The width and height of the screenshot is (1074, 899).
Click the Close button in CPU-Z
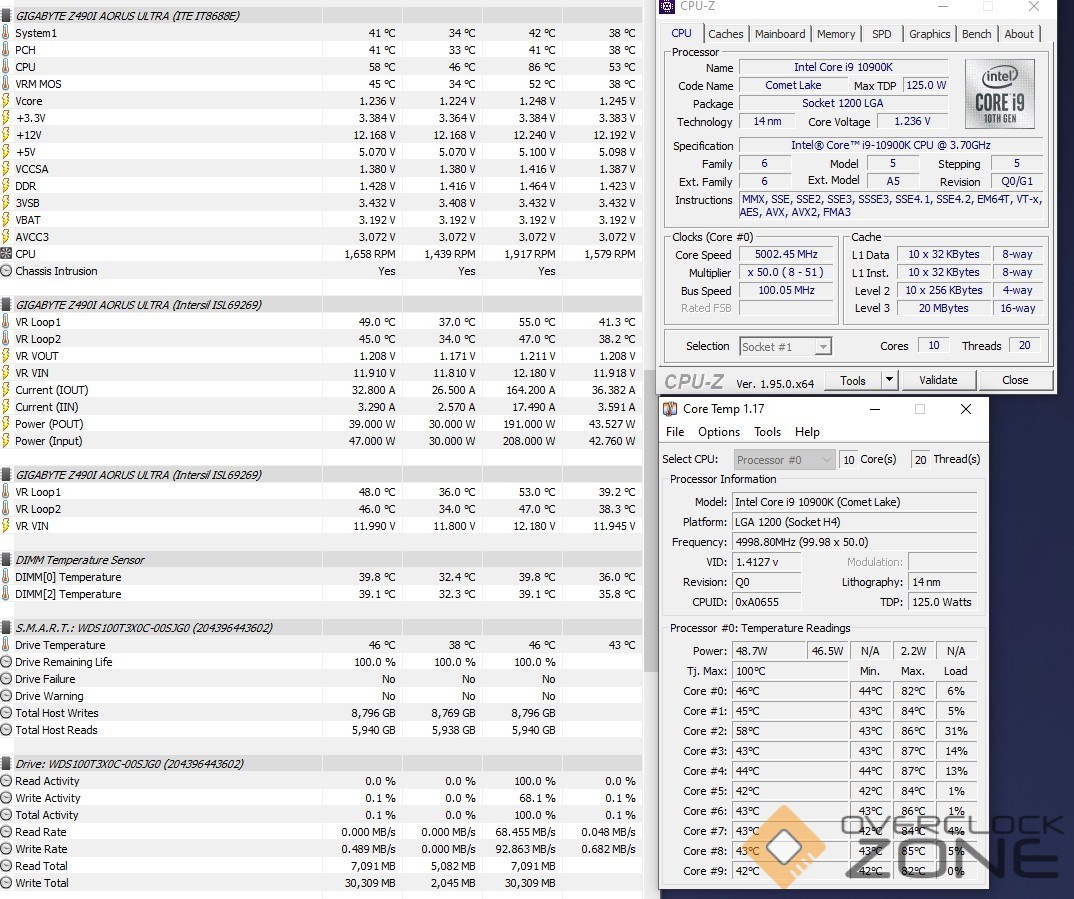coord(1015,380)
